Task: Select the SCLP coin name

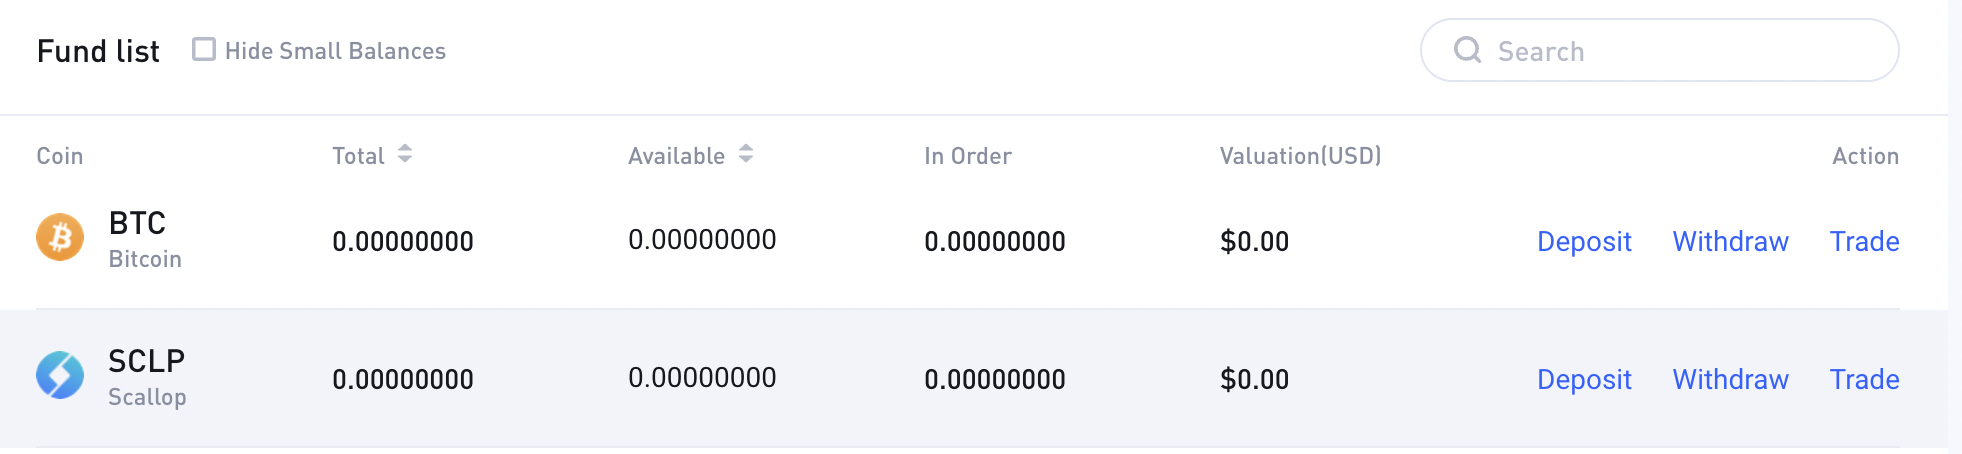Action: tap(146, 360)
